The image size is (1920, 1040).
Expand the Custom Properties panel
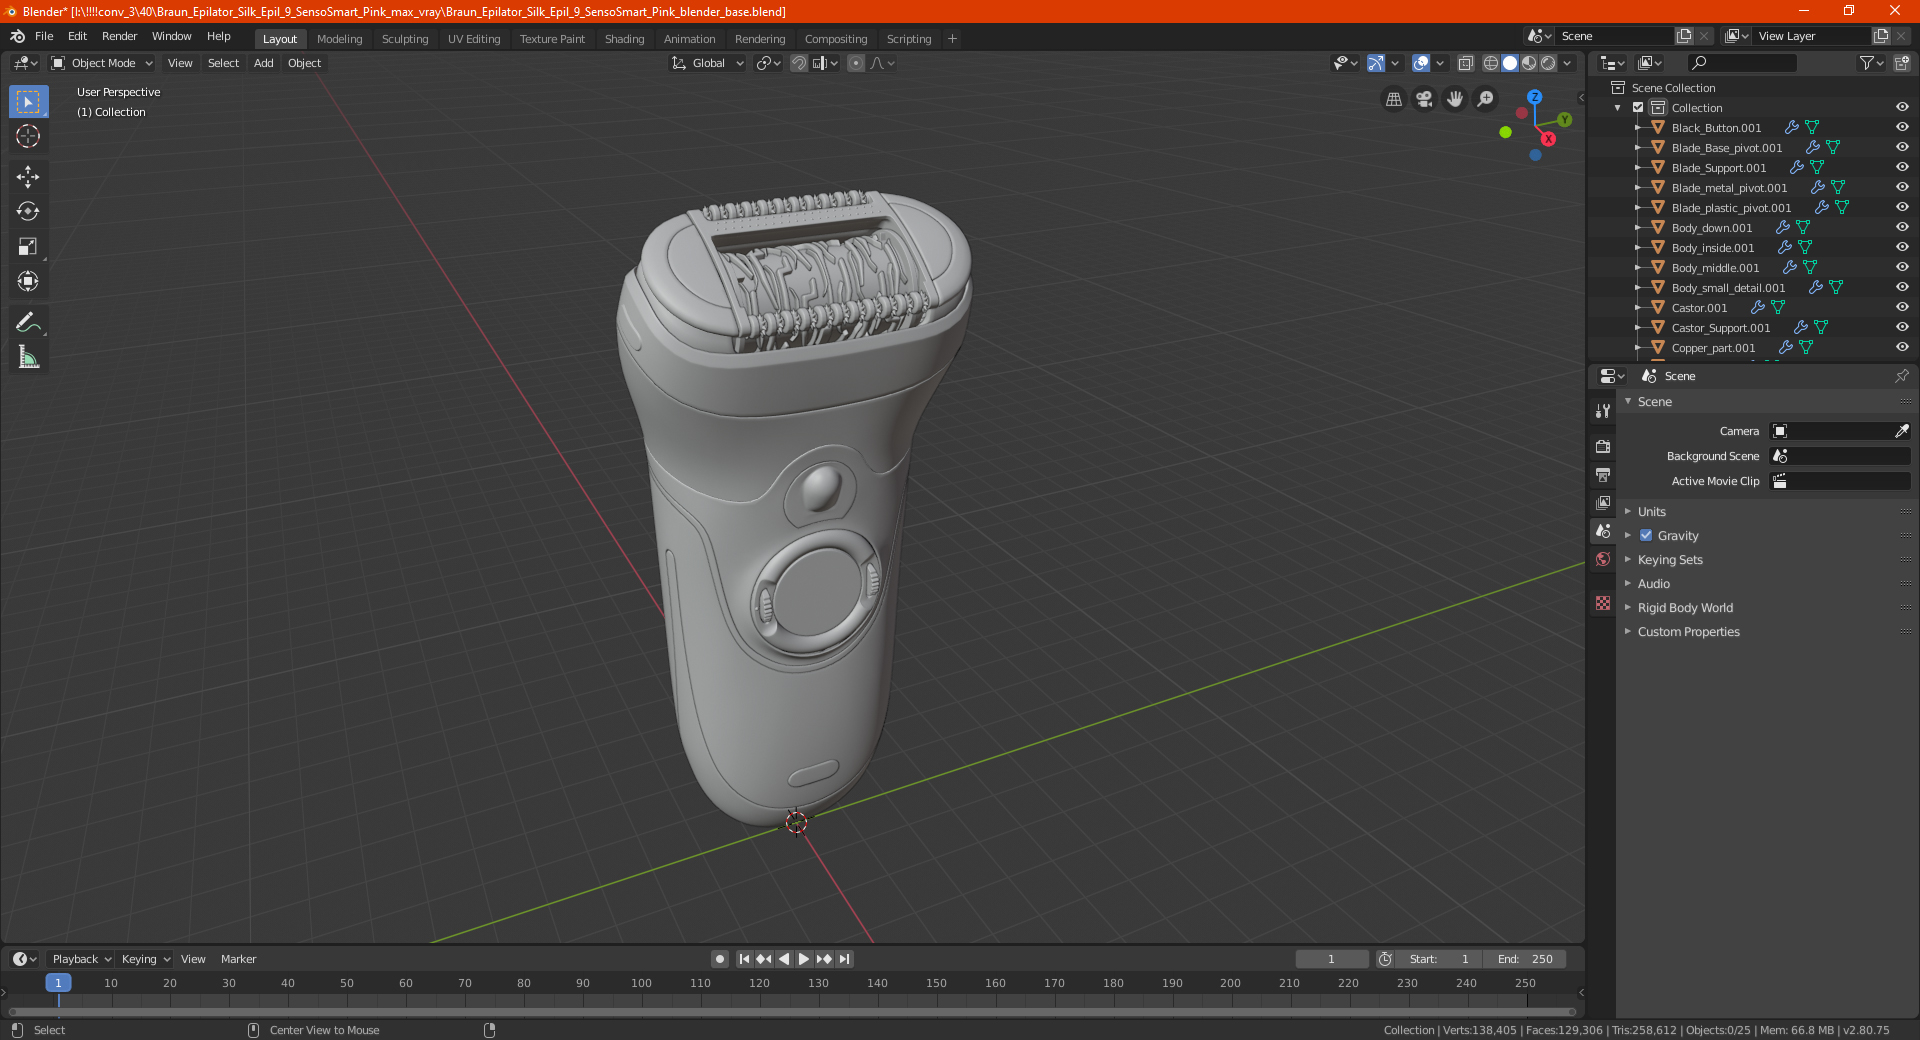(1688, 631)
